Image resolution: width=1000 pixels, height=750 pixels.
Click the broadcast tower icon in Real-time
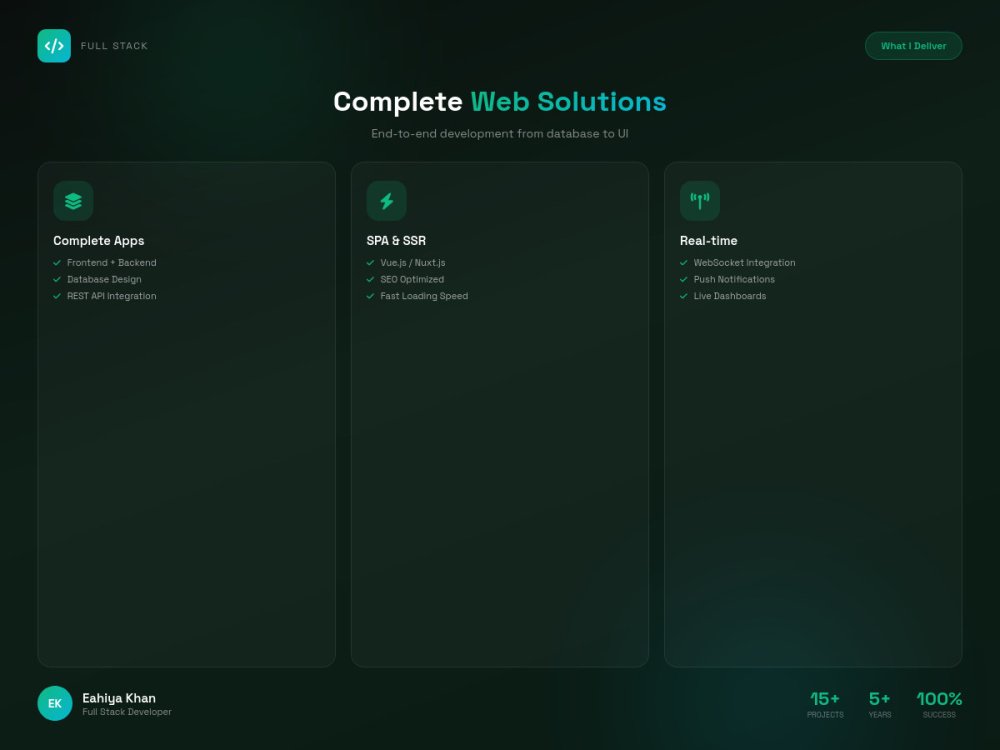coord(700,201)
